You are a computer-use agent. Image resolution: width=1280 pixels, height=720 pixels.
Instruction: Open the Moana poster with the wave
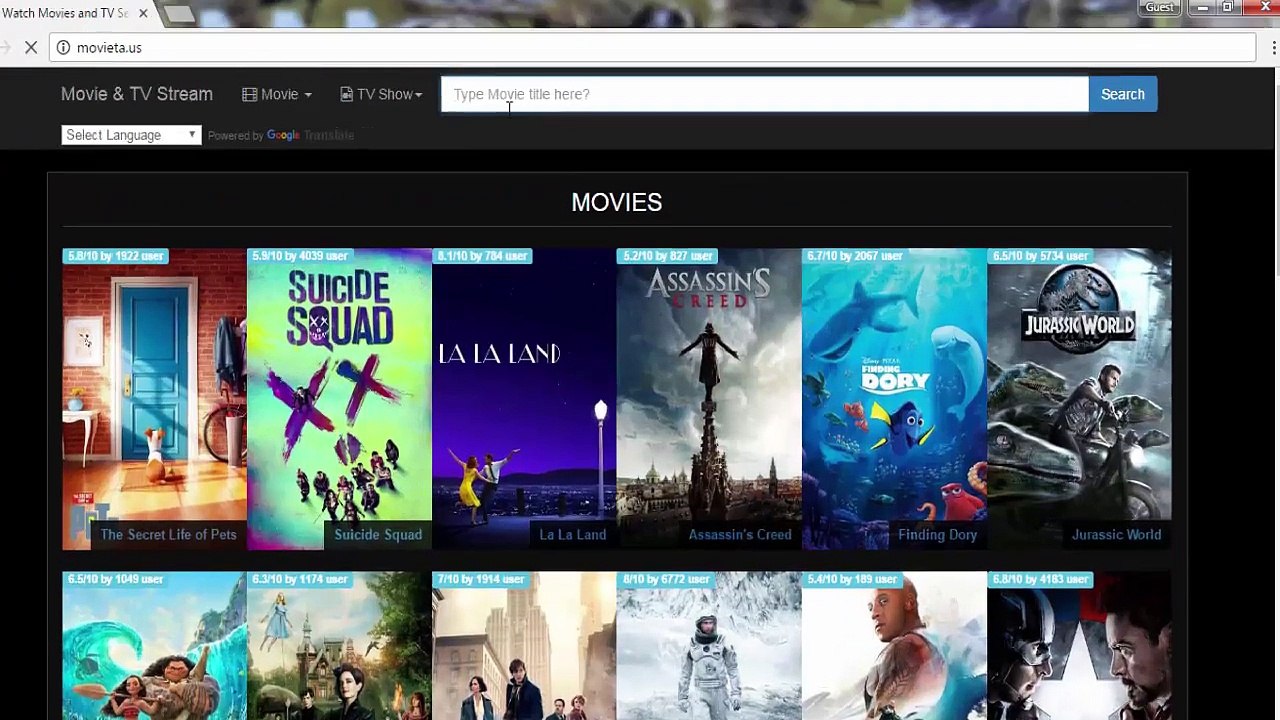tap(154, 646)
